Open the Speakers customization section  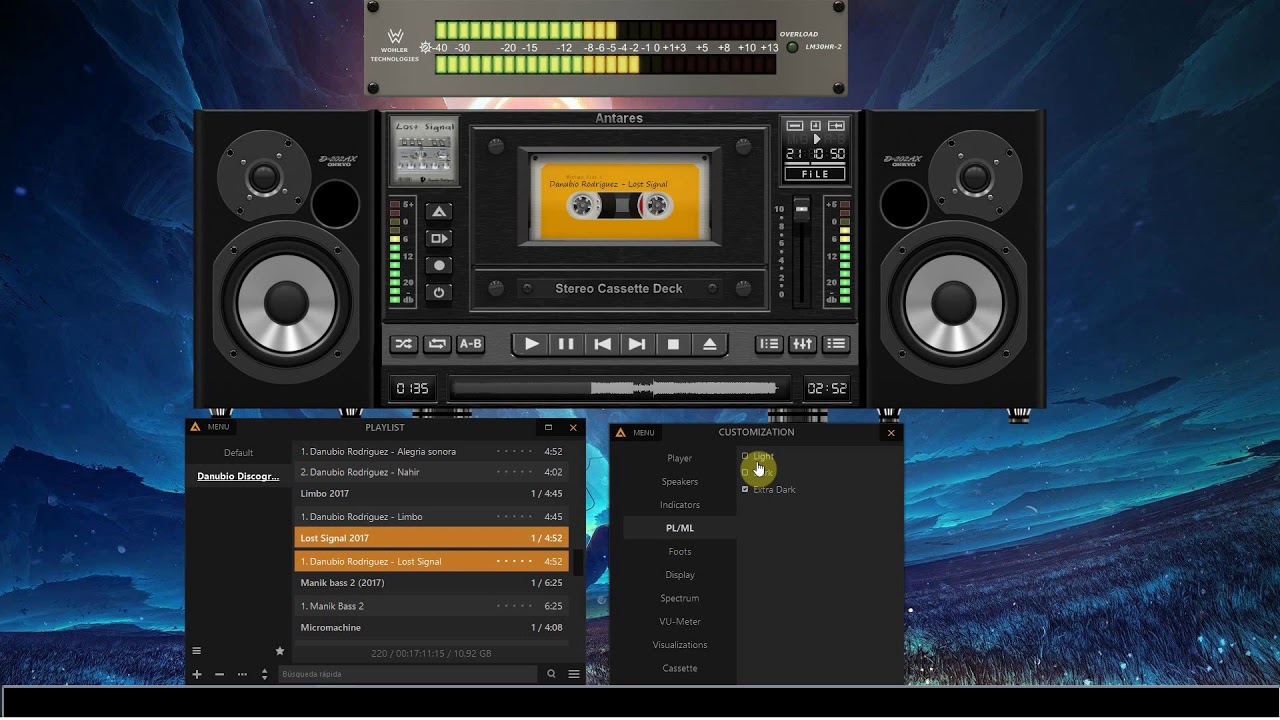pos(680,481)
